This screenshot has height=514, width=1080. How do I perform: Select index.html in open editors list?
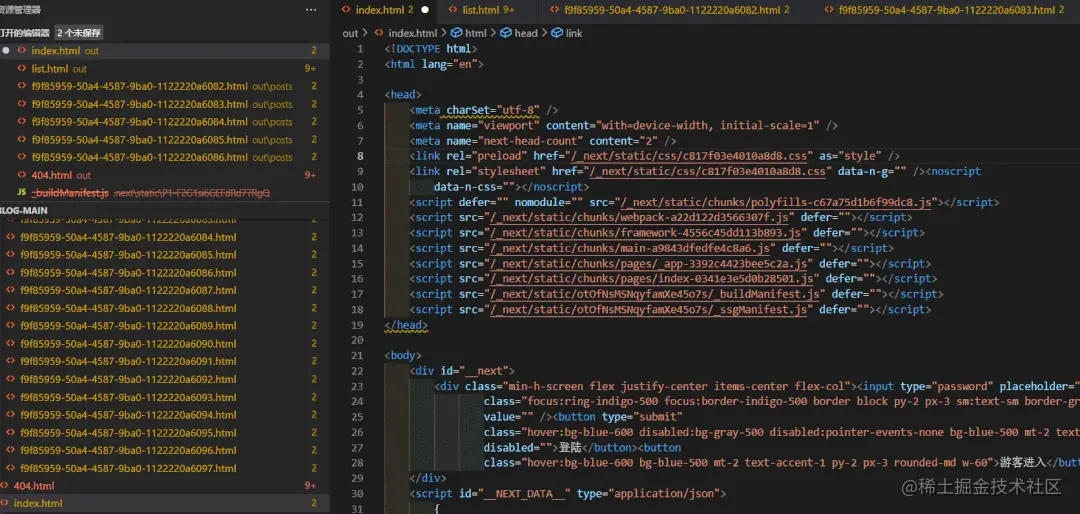pos(165,51)
